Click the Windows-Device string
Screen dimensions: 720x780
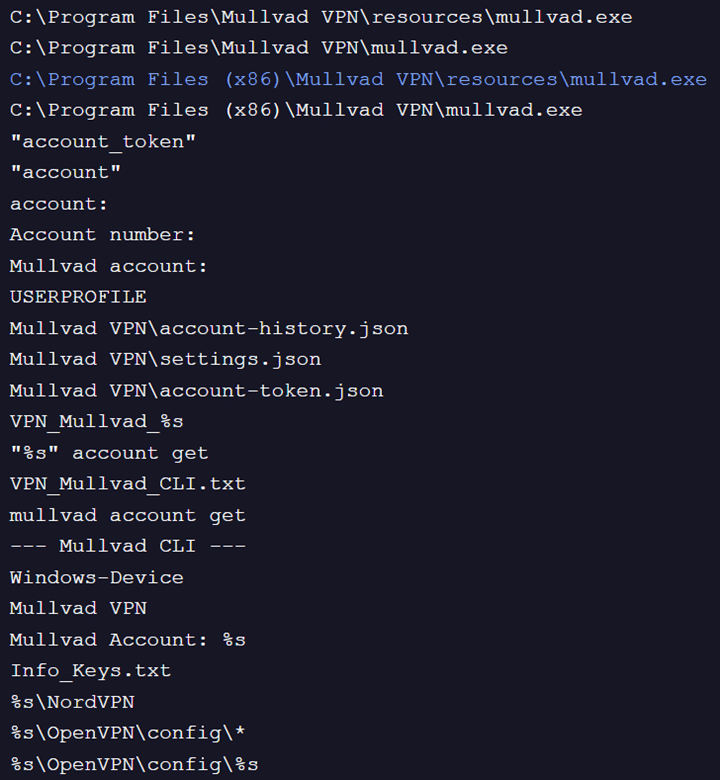click(x=97, y=577)
